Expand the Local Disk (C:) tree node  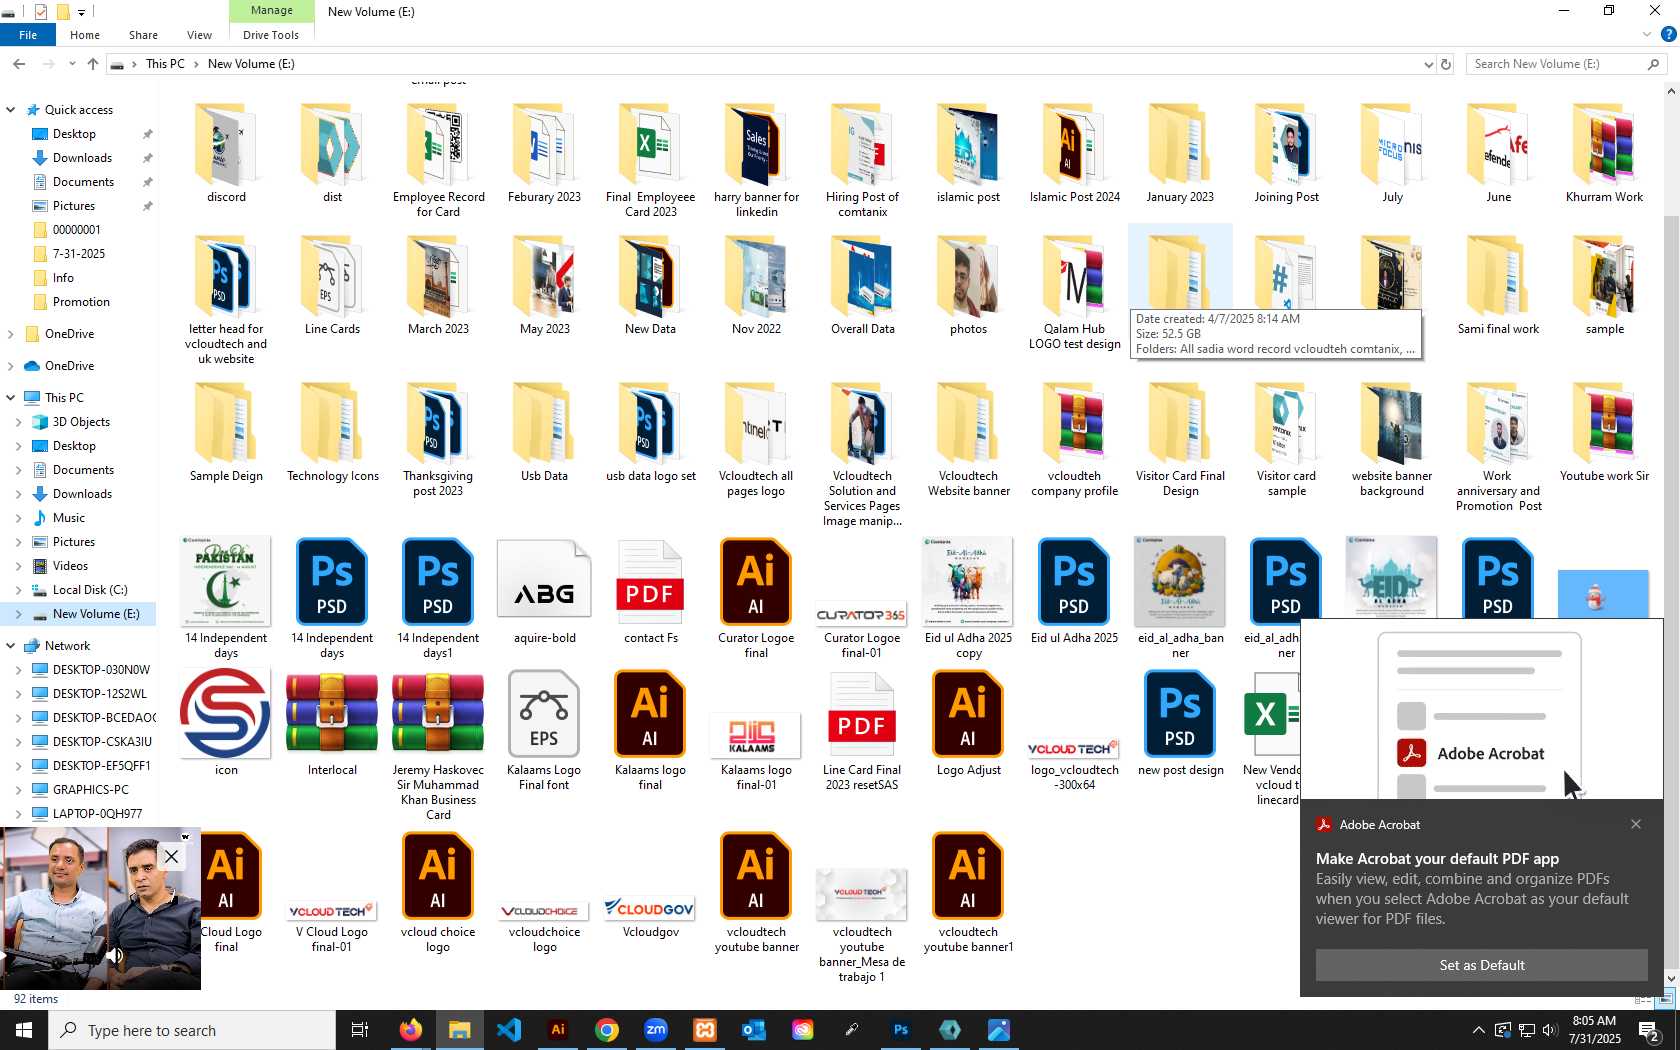point(18,590)
